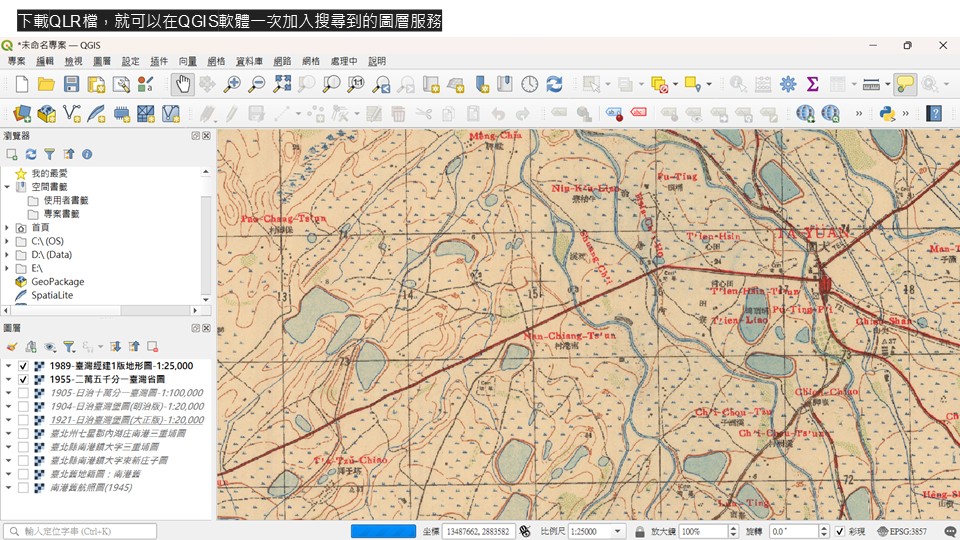Click the Zoom In magnifier tool
960x540 pixels.
233,84
